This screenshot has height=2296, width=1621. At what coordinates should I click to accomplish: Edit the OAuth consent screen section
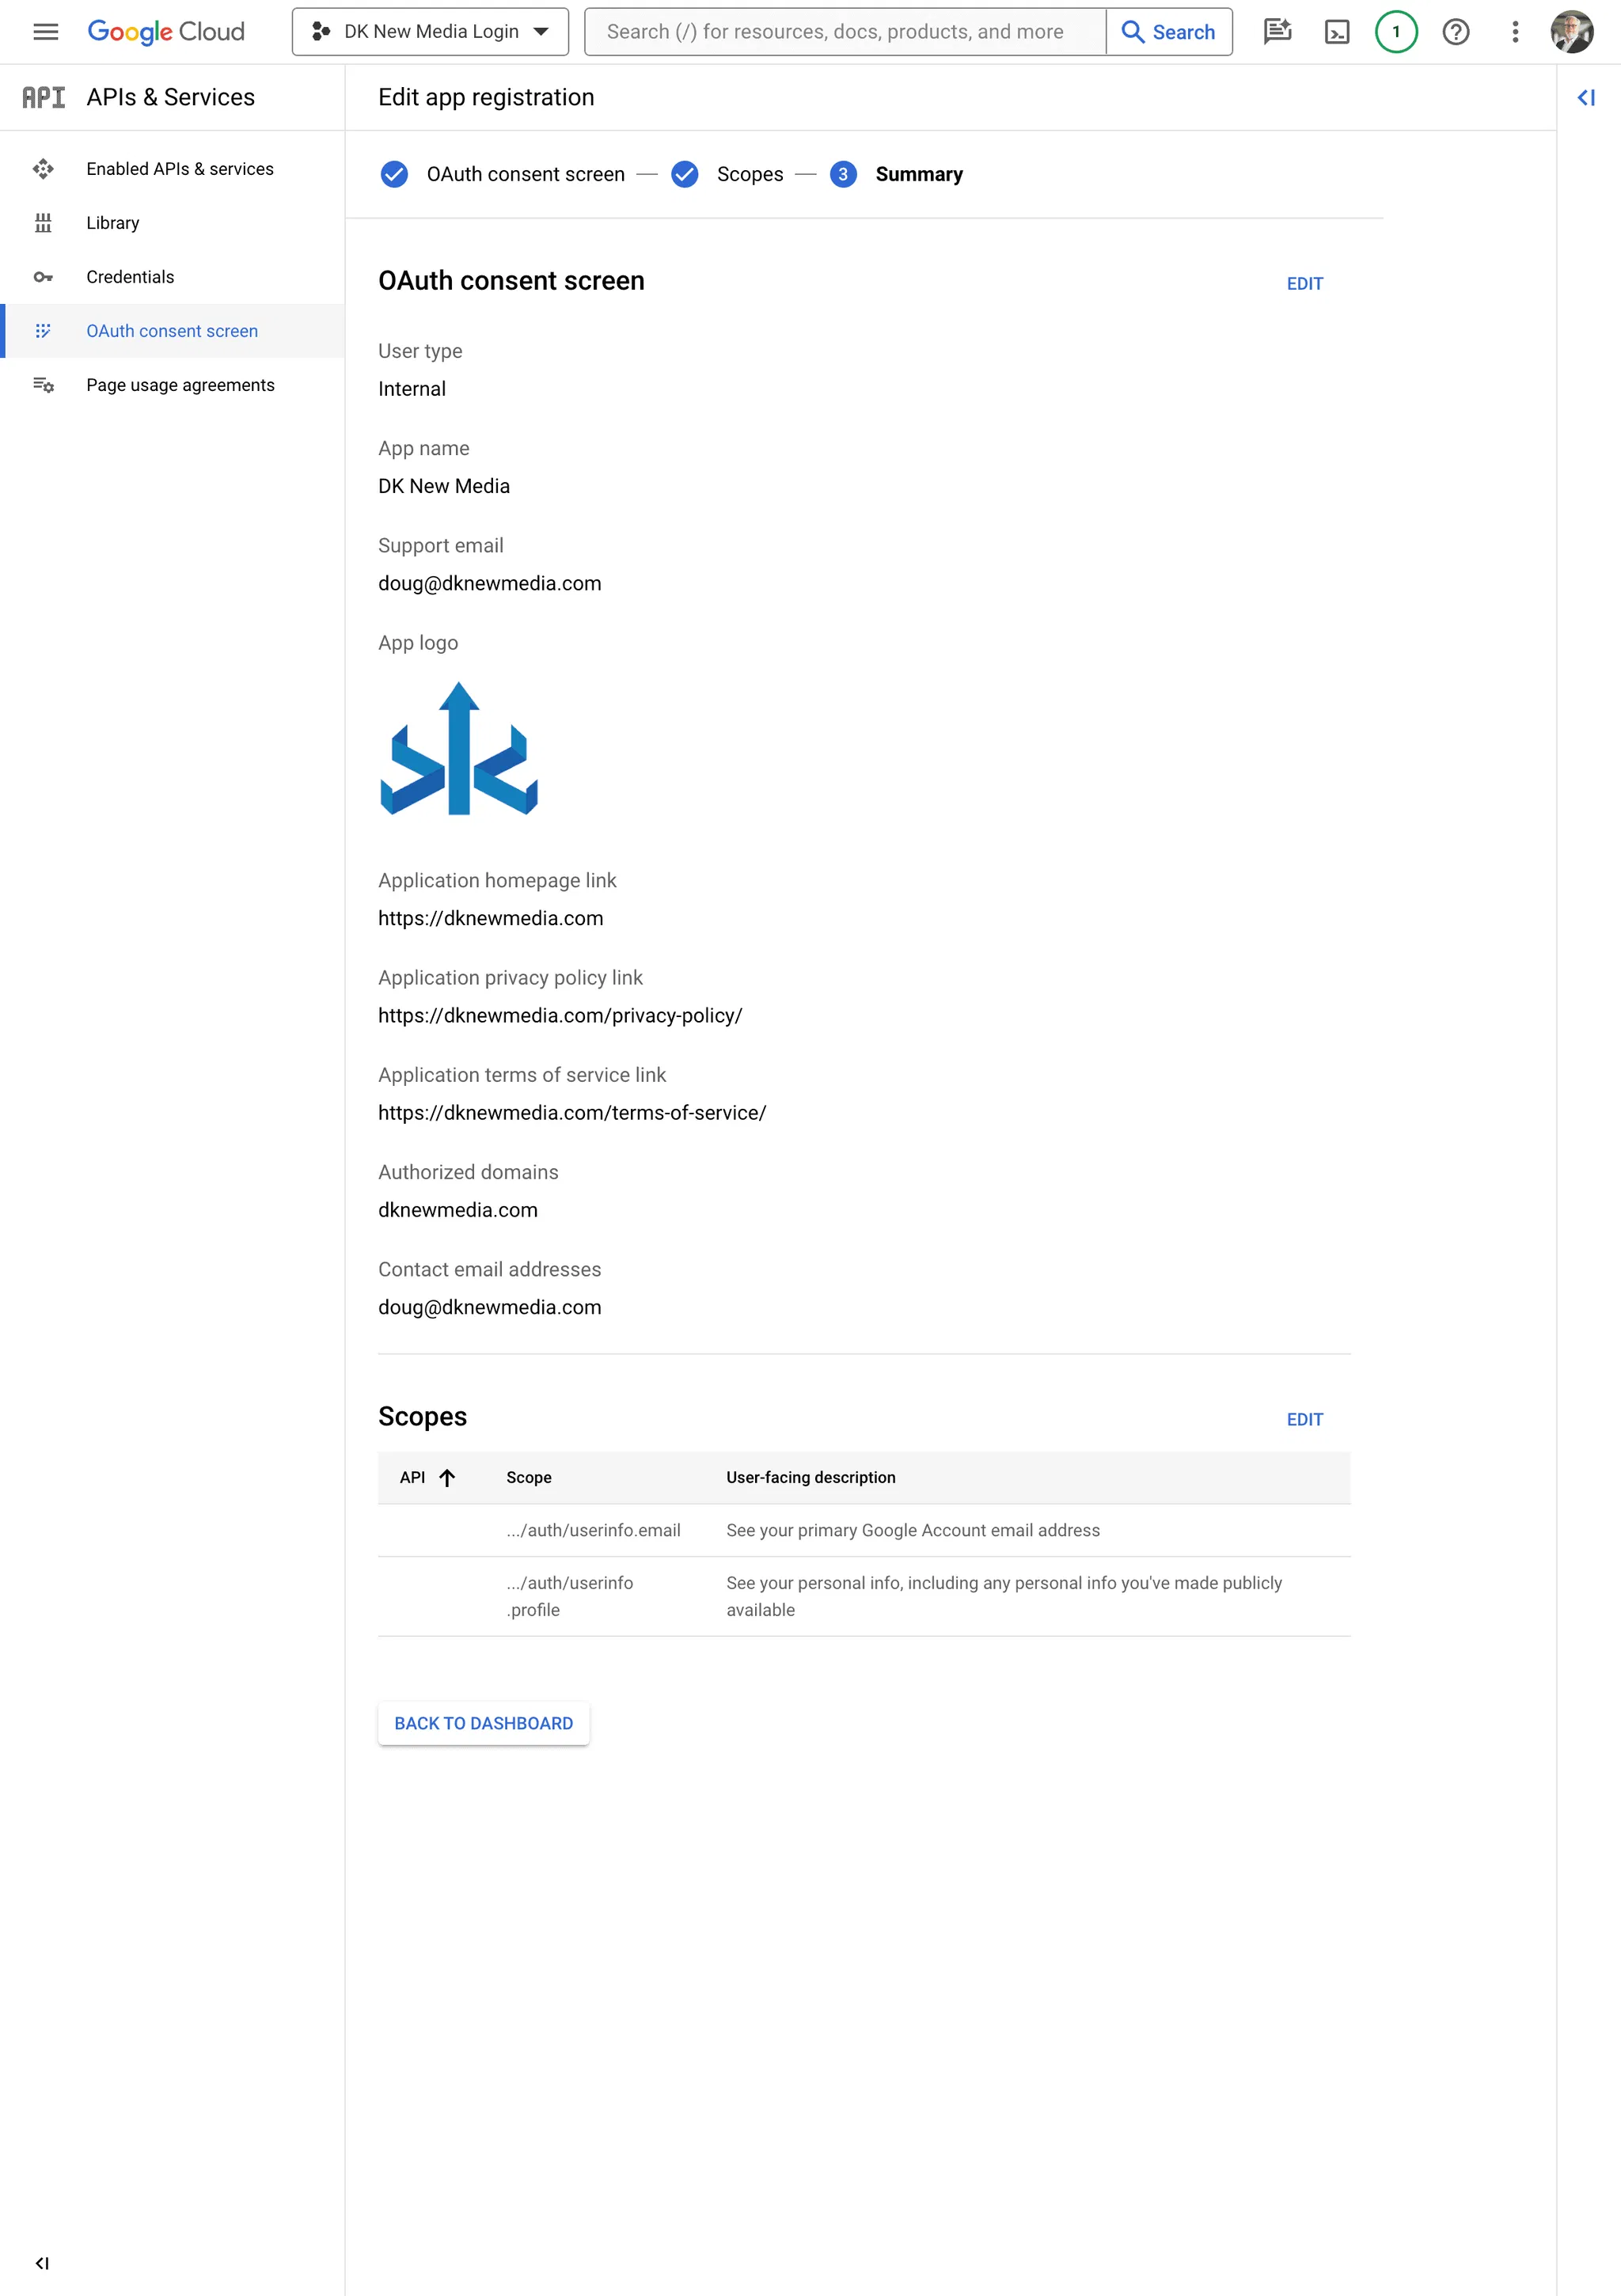coord(1304,284)
